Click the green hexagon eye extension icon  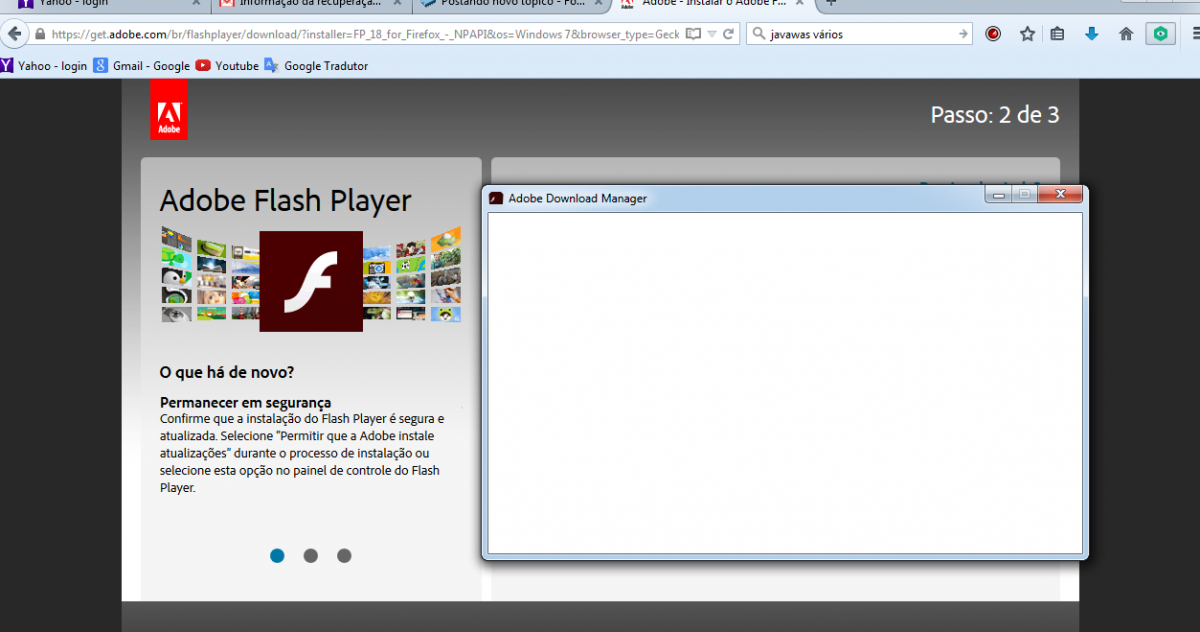tap(1160, 34)
